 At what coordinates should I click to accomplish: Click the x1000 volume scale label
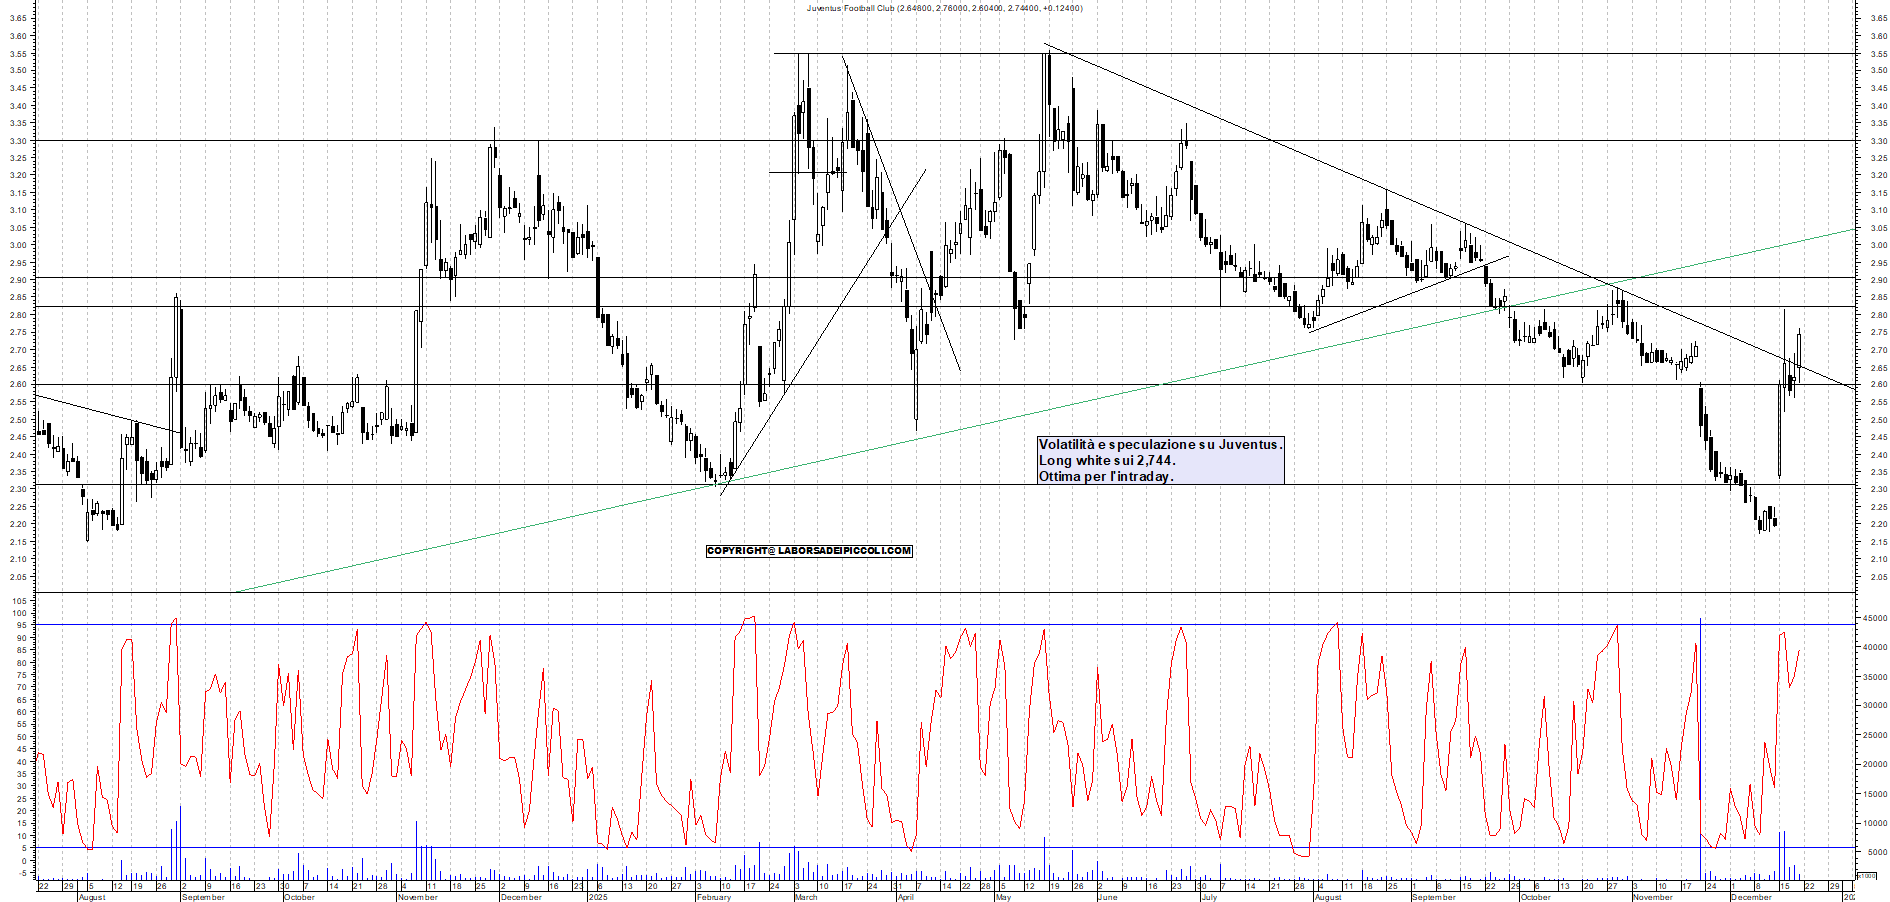1866,875
